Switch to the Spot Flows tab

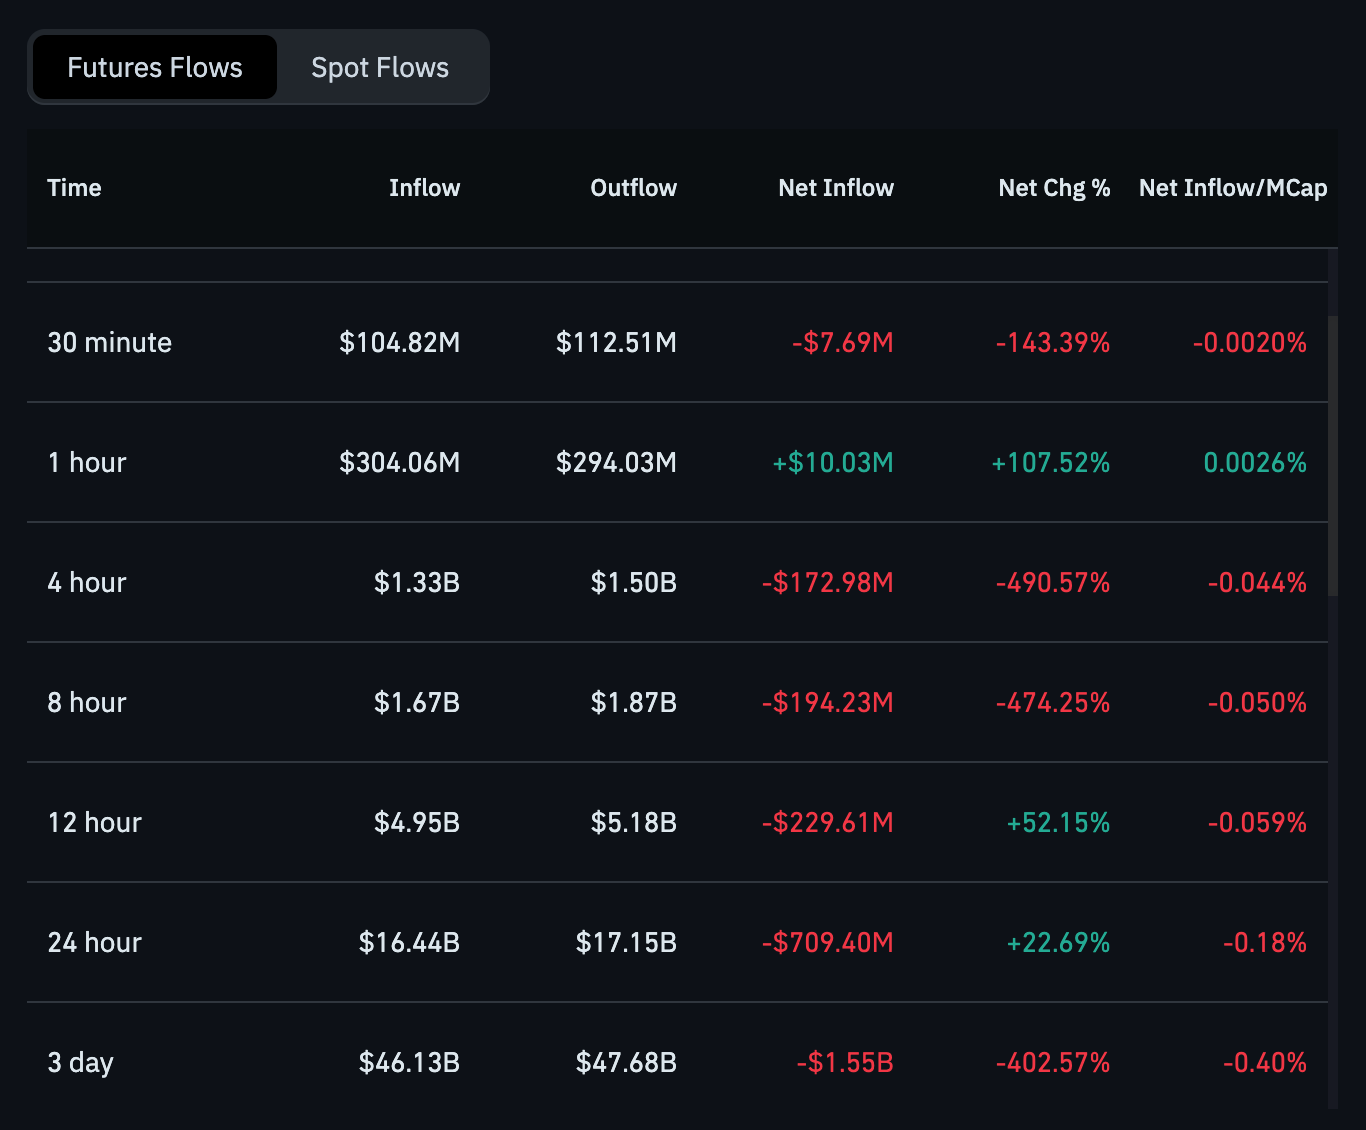tap(380, 67)
